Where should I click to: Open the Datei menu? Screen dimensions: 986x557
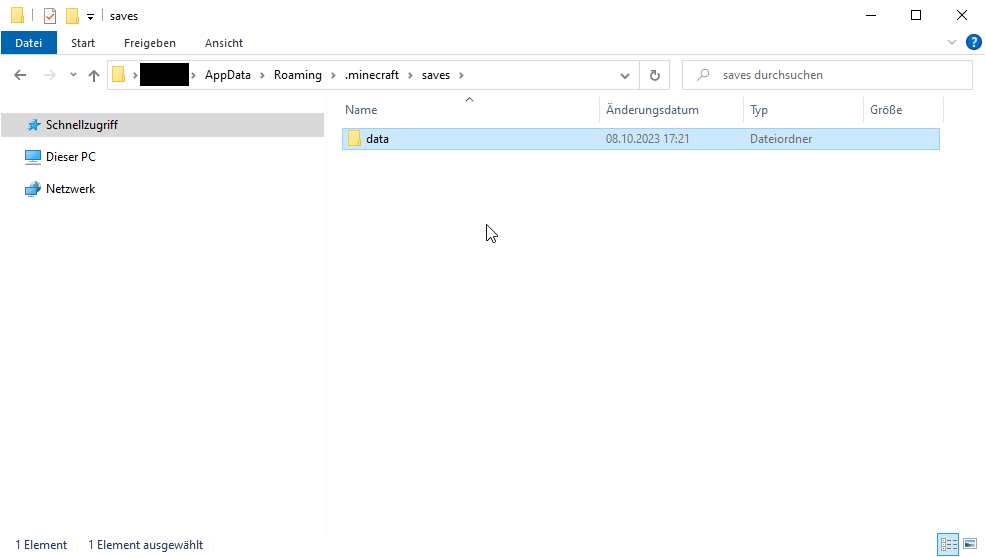[29, 43]
